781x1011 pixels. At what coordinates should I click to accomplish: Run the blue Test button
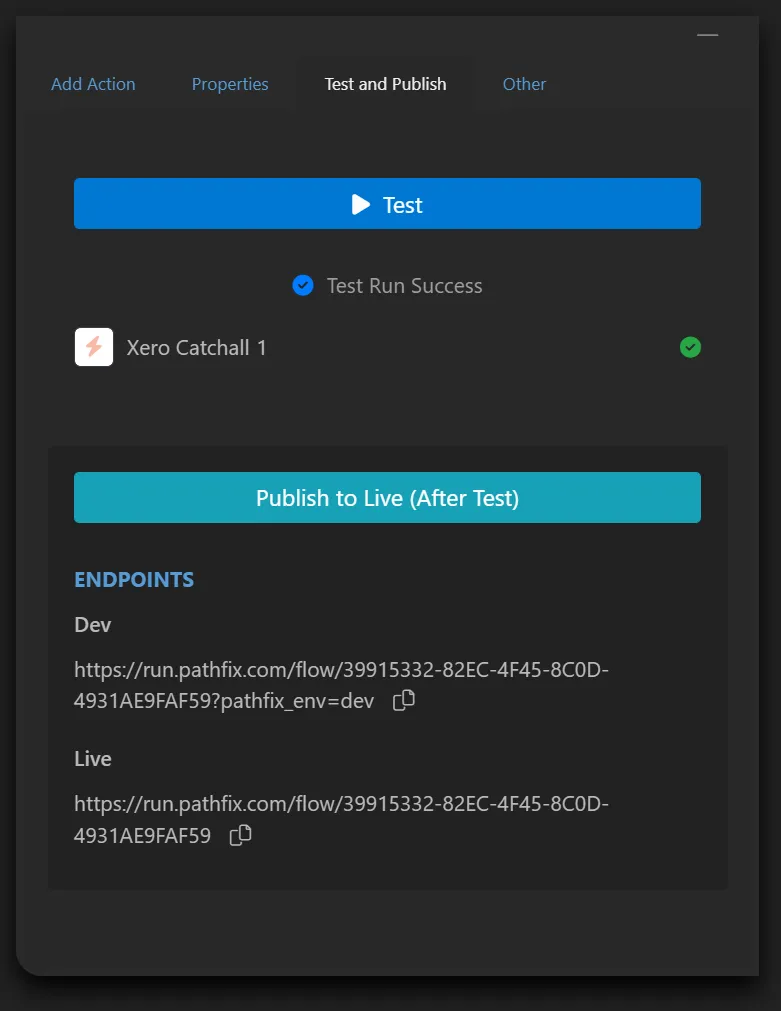point(387,204)
